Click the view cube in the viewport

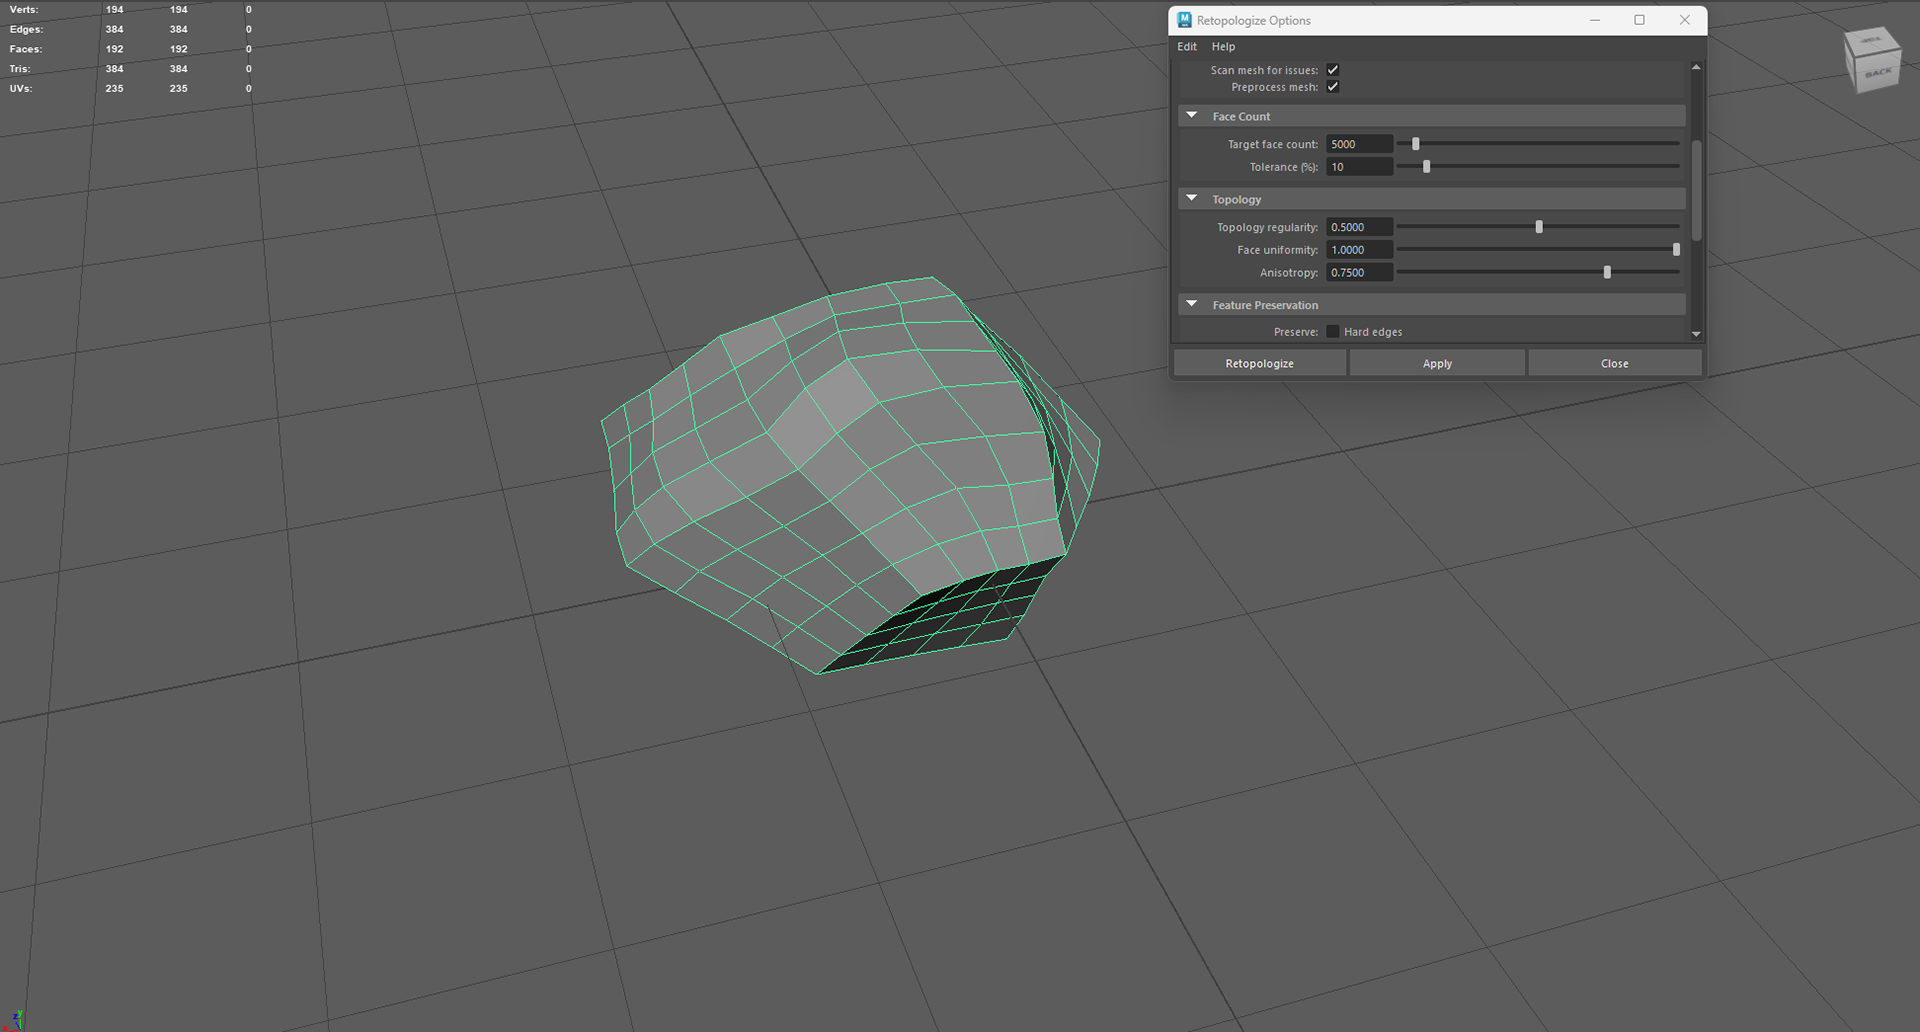tap(1872, 61)
